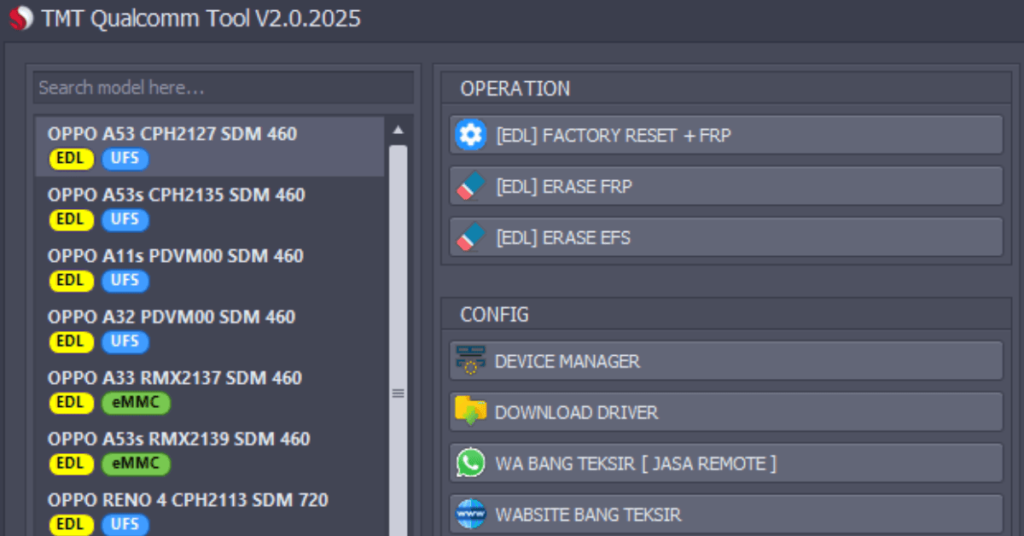Click the EDL badge under OPPO RENO 4
Screen dimensions: 1024x536
[71, 524]
